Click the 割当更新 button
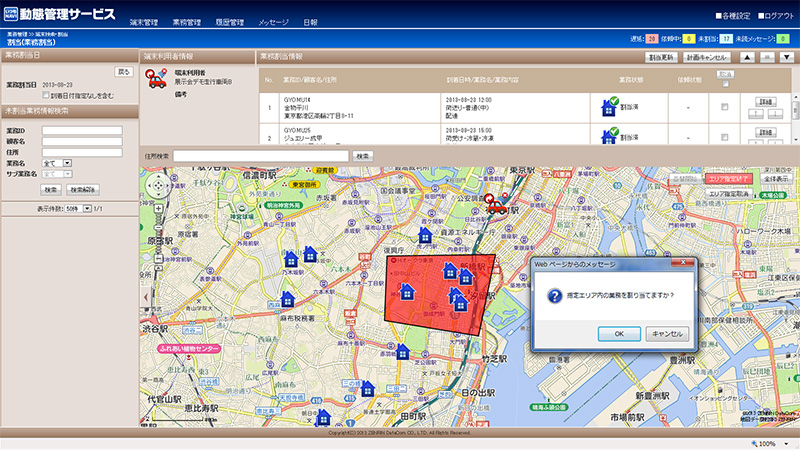 (661, 58)
